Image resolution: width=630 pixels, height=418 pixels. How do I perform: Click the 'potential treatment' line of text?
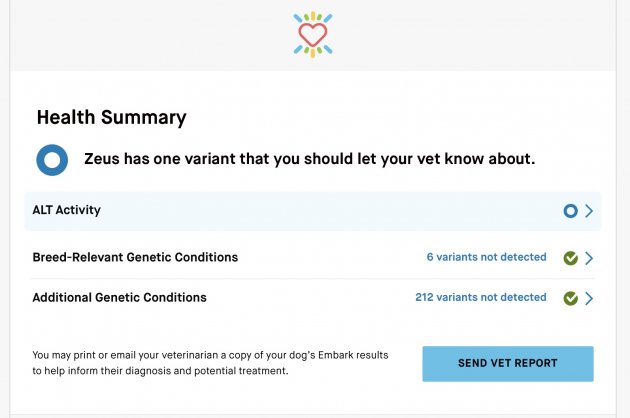tap(160, 371)
